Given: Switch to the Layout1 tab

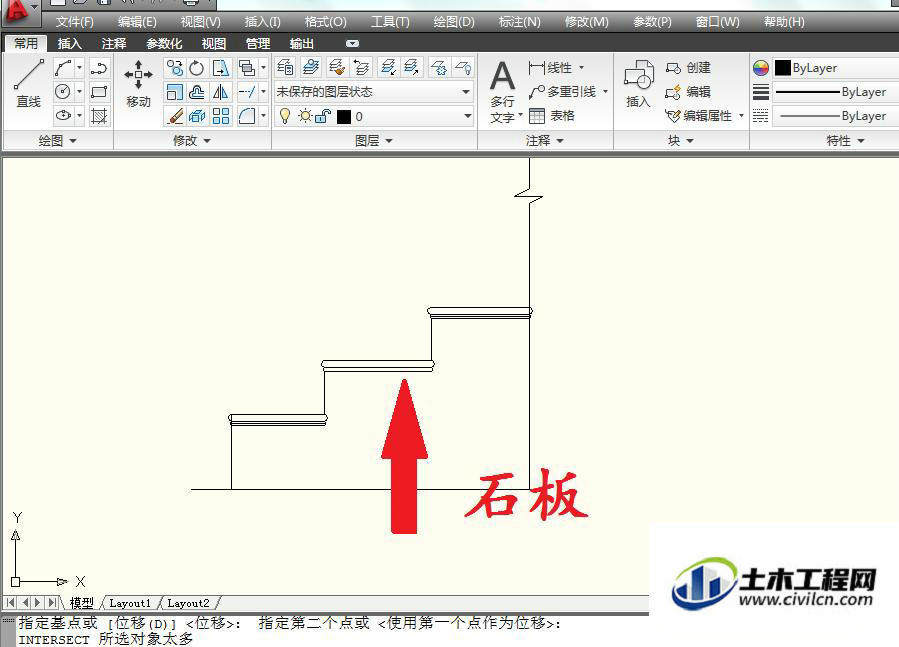Looking at the screenshot, I should click(130, 603).
